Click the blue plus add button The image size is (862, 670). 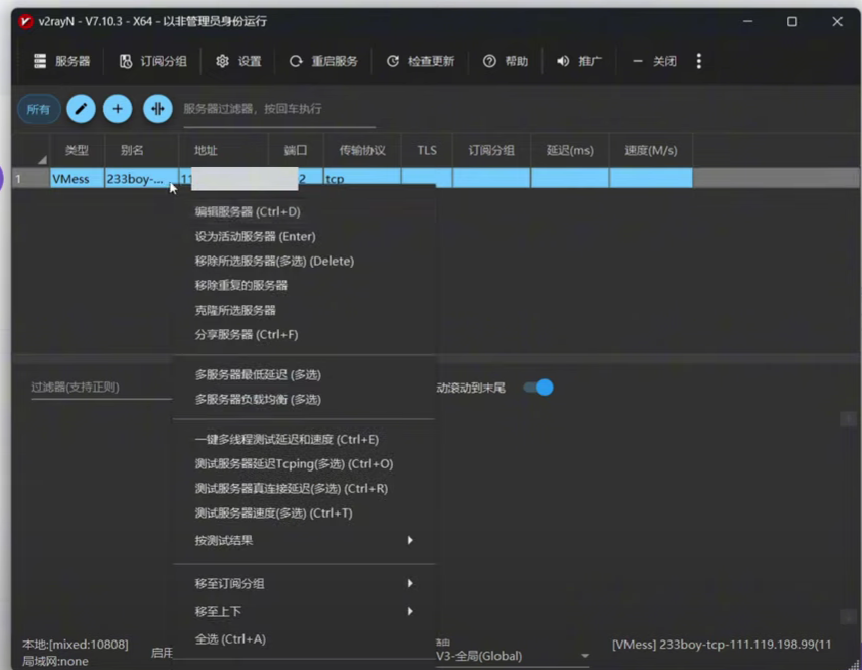[118, 109]
